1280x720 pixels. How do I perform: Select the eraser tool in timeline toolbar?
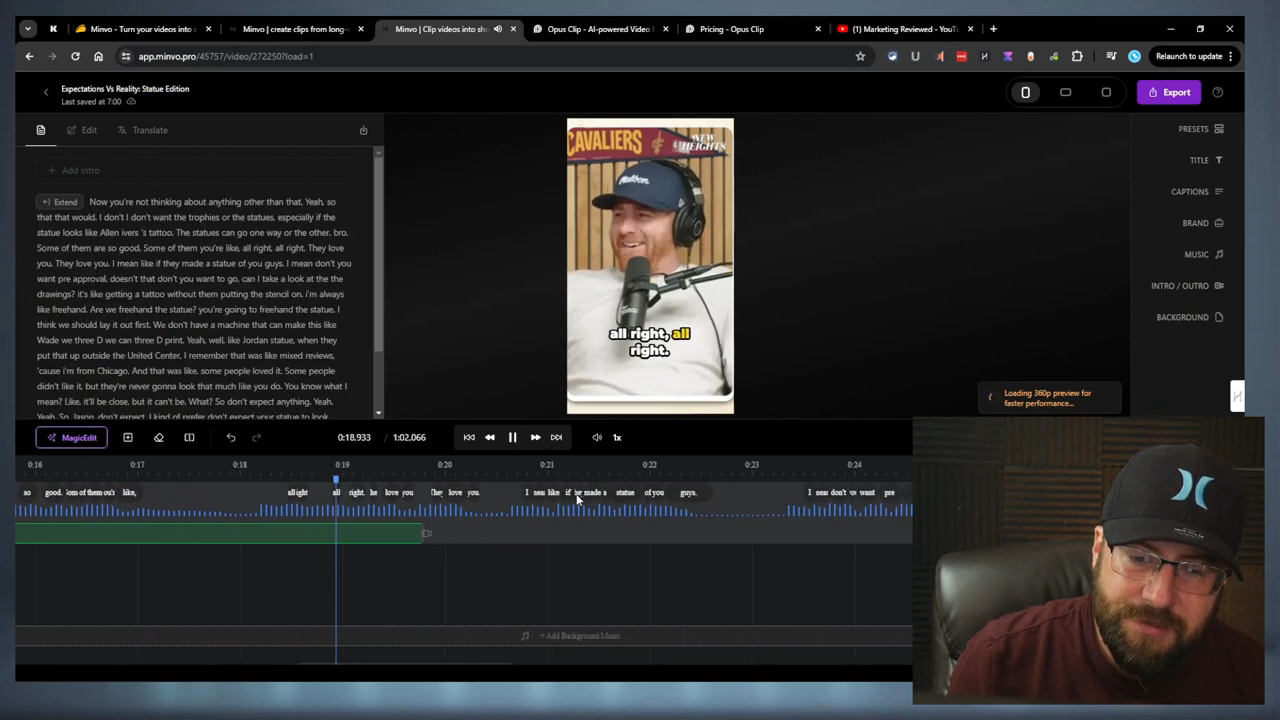[158, 437]
